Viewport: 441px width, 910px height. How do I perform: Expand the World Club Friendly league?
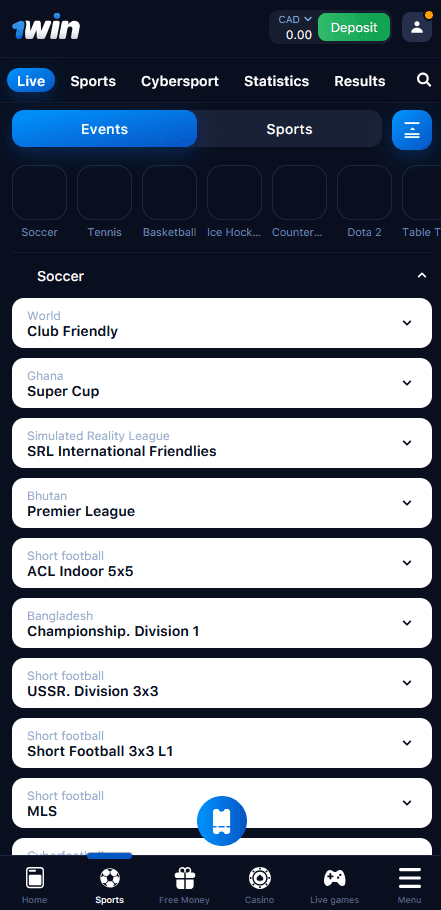(222, 323)
